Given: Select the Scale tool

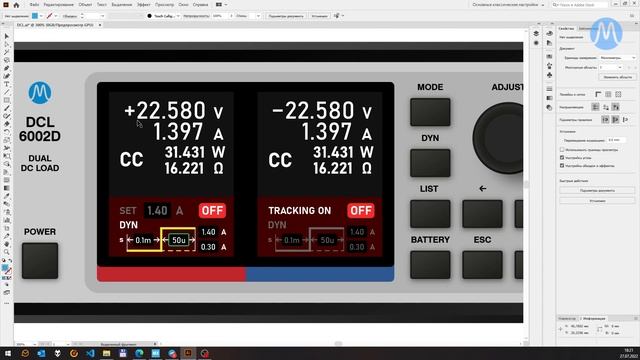Looking at the screenshot, I should click(7, 140).
